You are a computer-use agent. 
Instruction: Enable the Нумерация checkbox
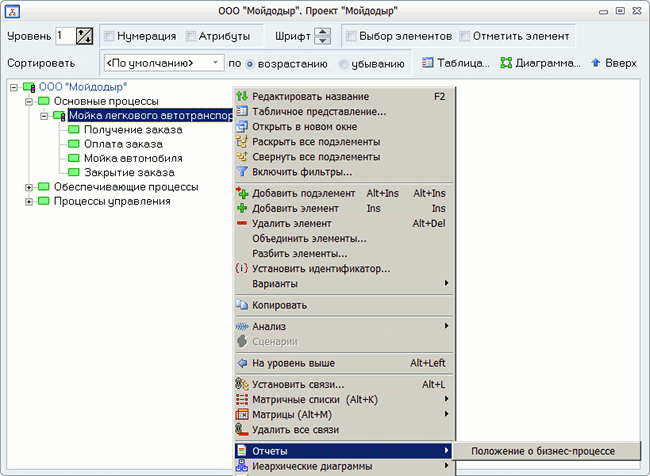[109, 36]
